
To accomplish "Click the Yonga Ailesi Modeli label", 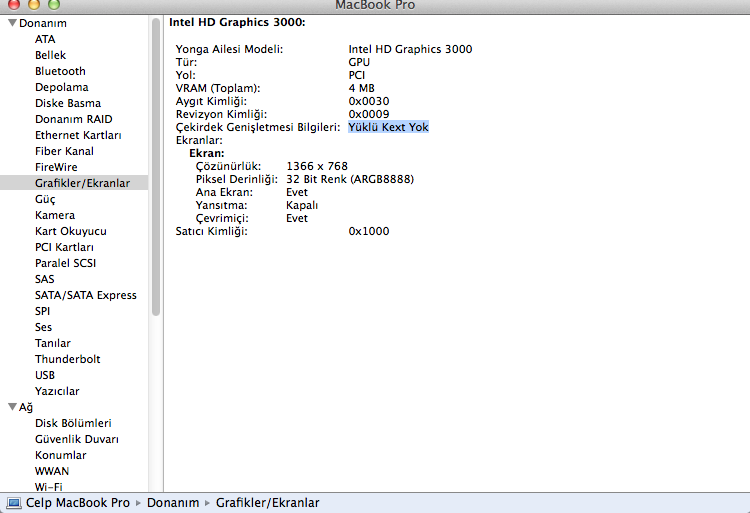I will (x=229, y=49).
